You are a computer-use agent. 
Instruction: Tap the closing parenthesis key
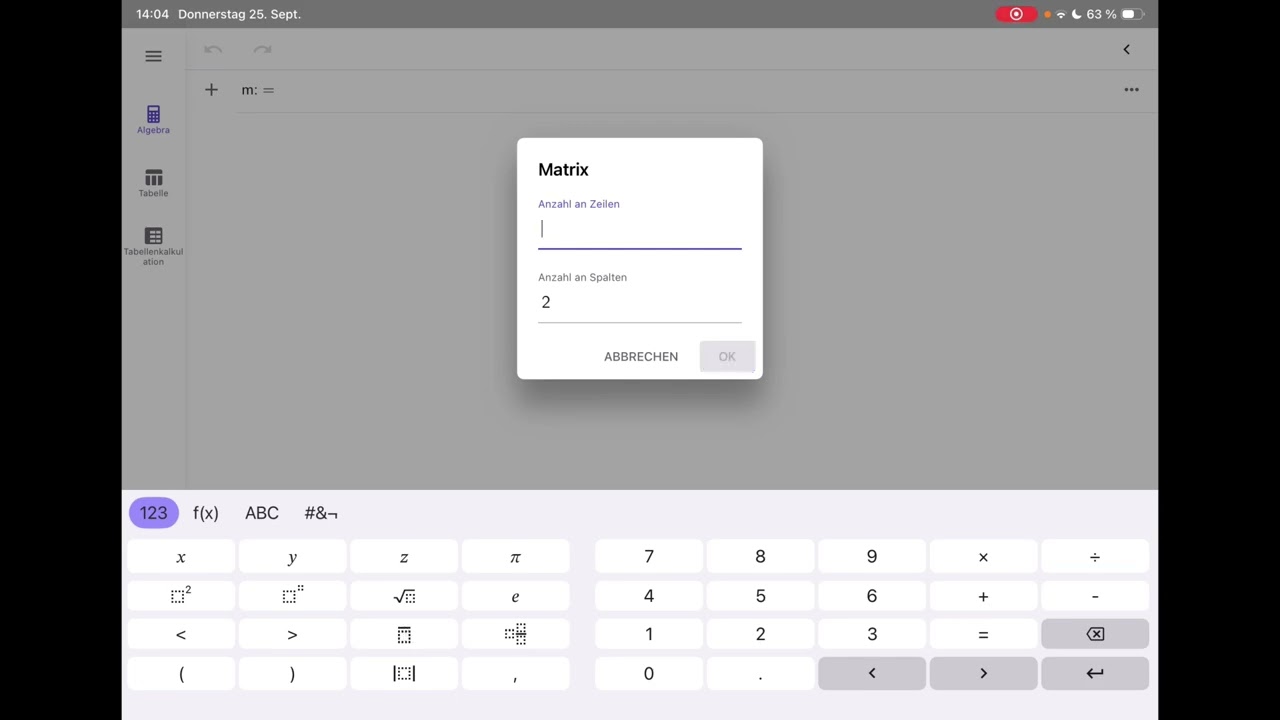tap(292, 673)
